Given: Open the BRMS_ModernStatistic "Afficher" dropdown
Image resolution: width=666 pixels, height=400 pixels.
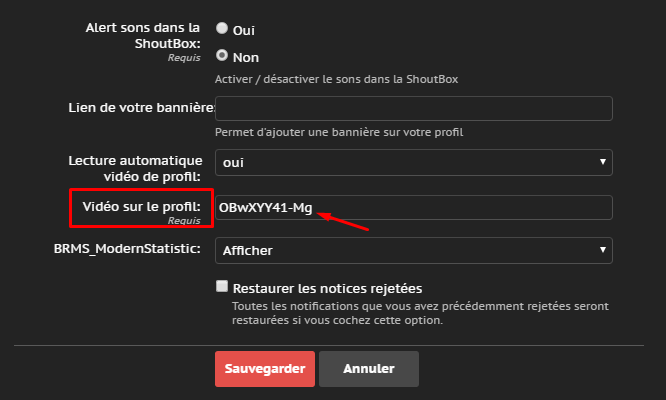Looking at the screenshot, I should coord(413,249).
